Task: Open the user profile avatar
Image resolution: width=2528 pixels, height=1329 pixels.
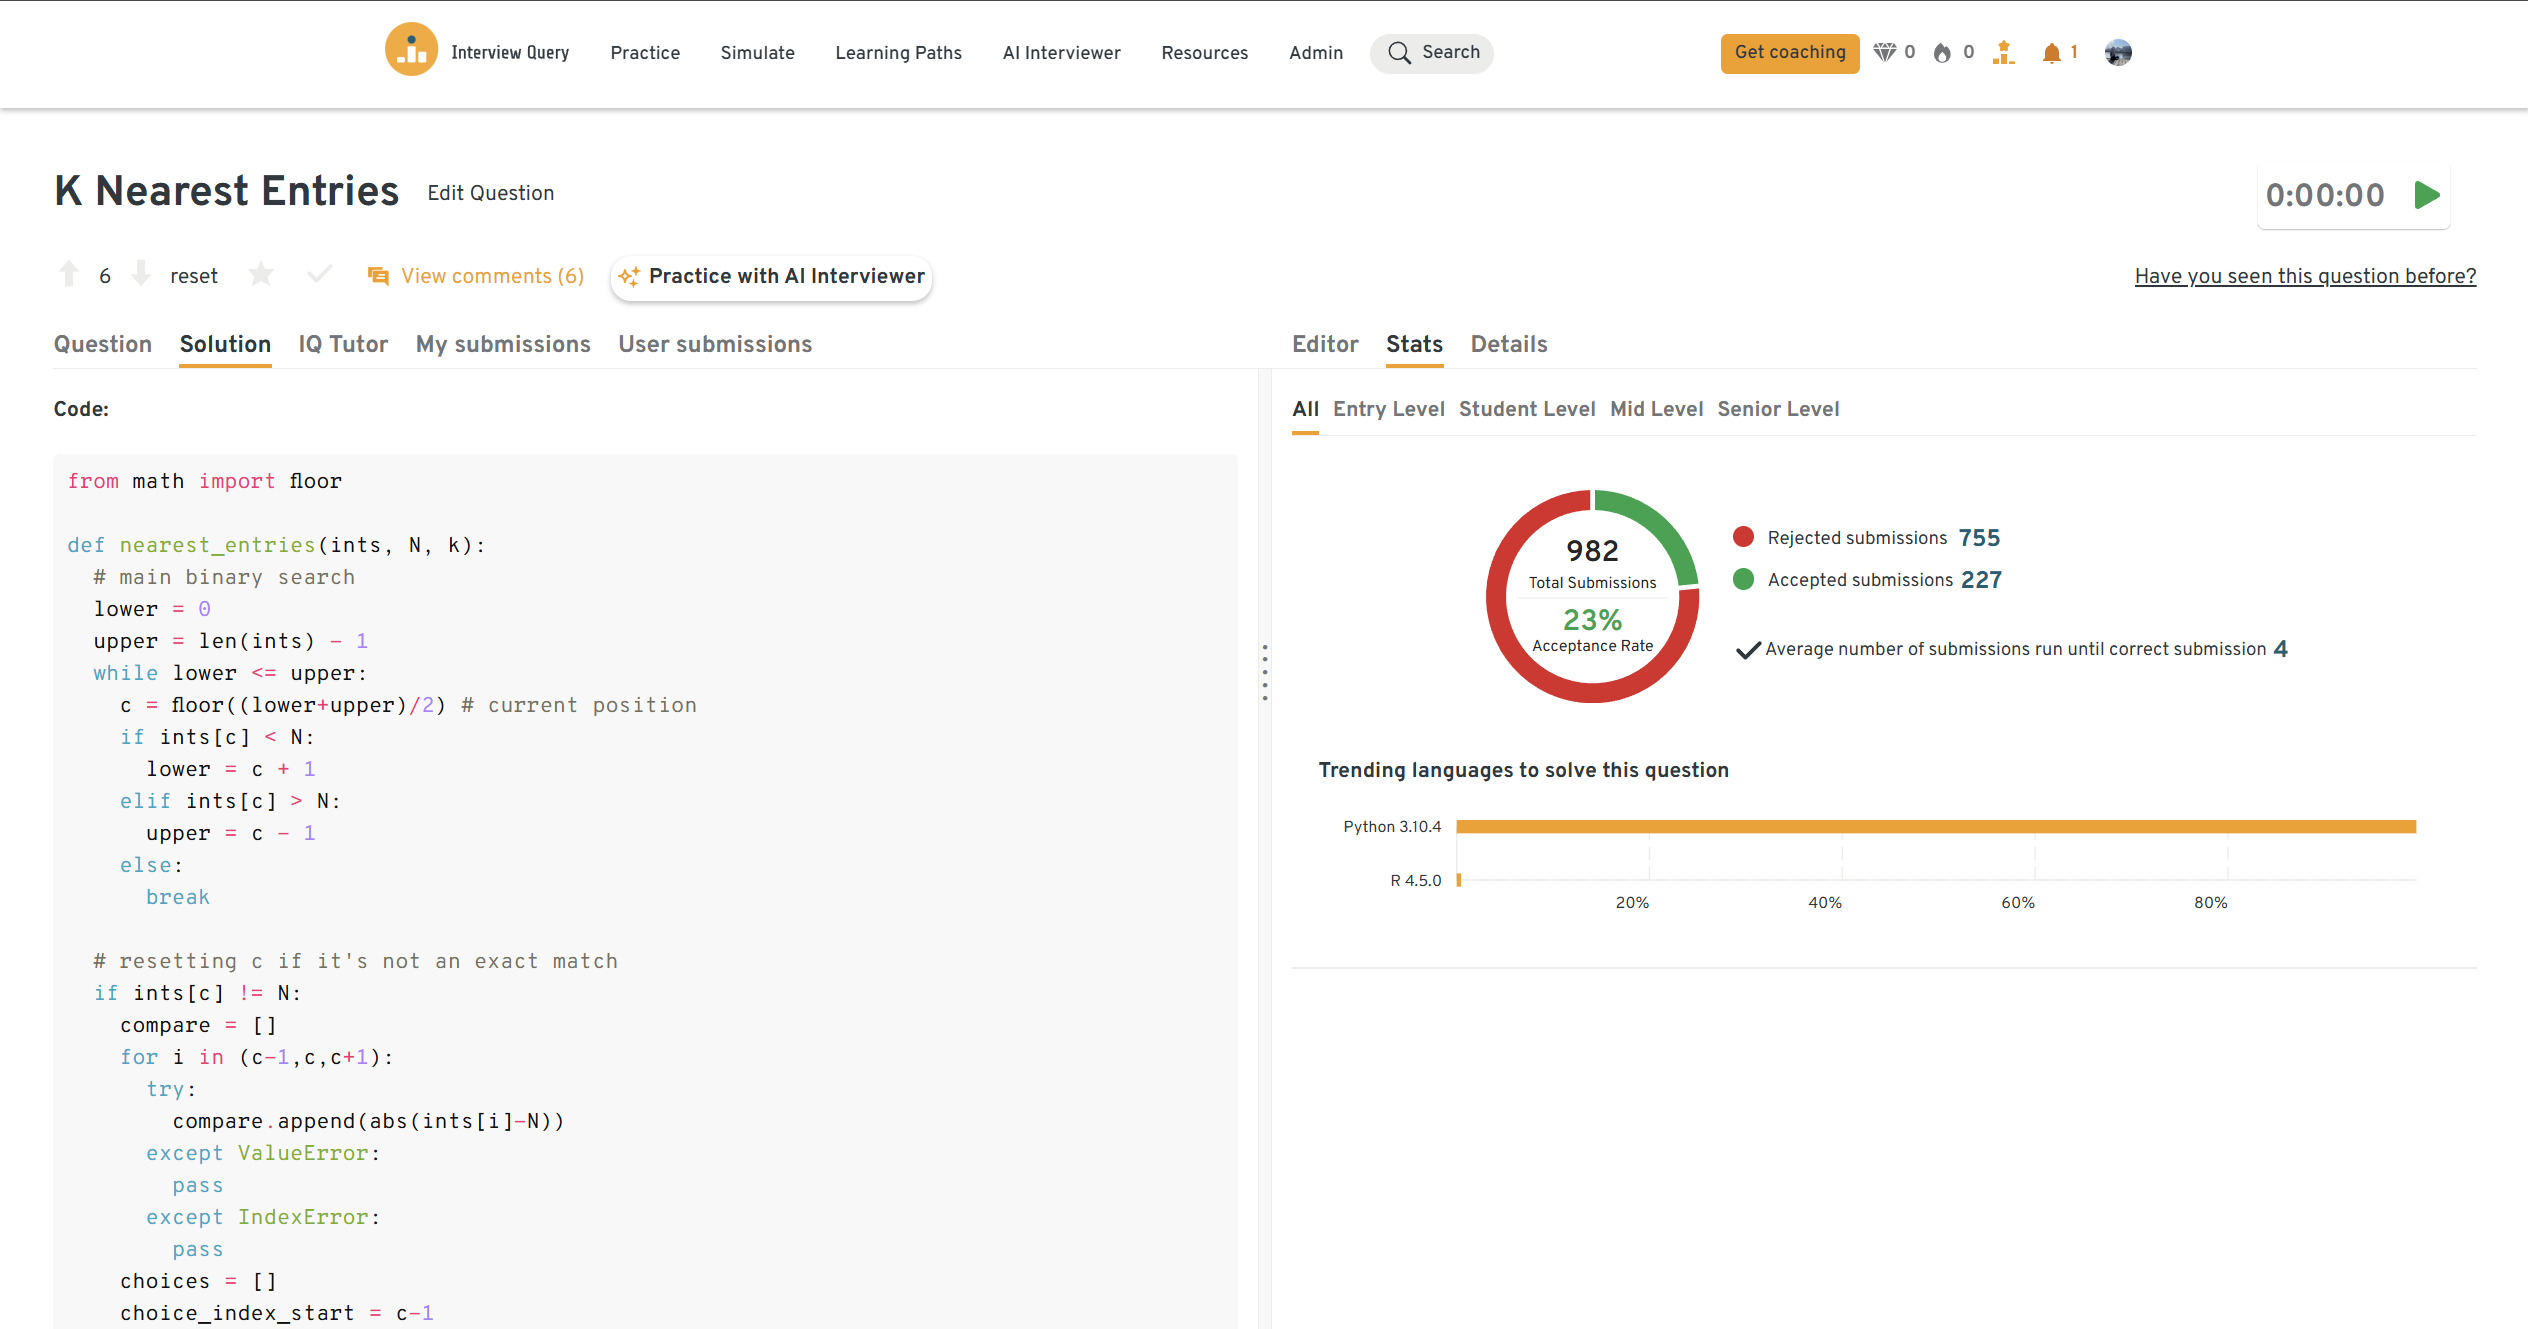Action: pos(2118,53)
